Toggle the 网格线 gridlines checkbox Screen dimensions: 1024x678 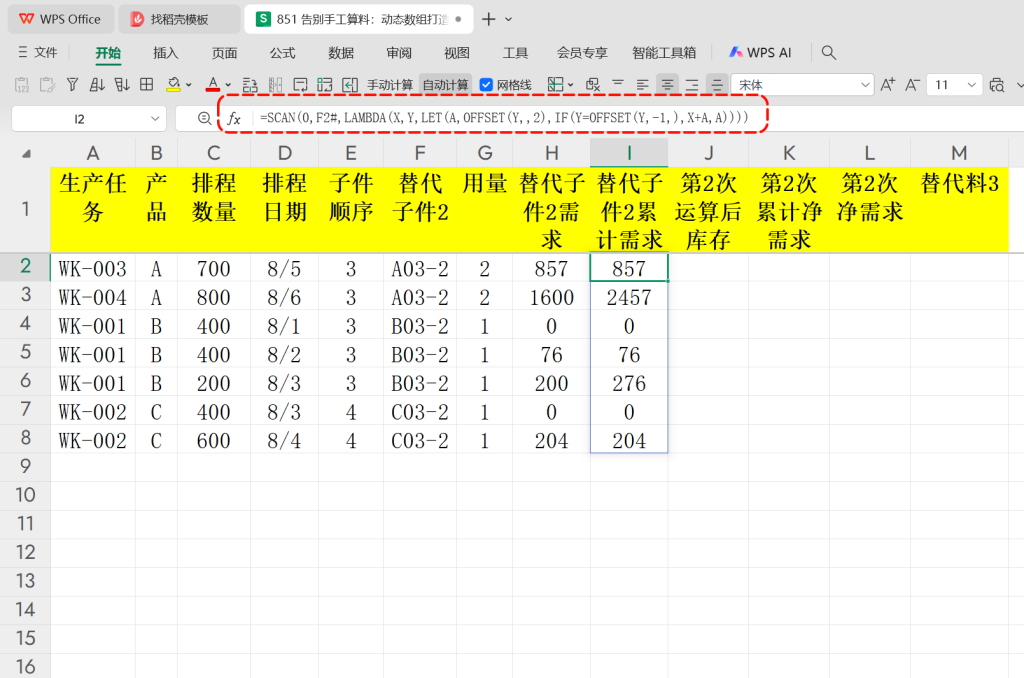tap(486, 85)
